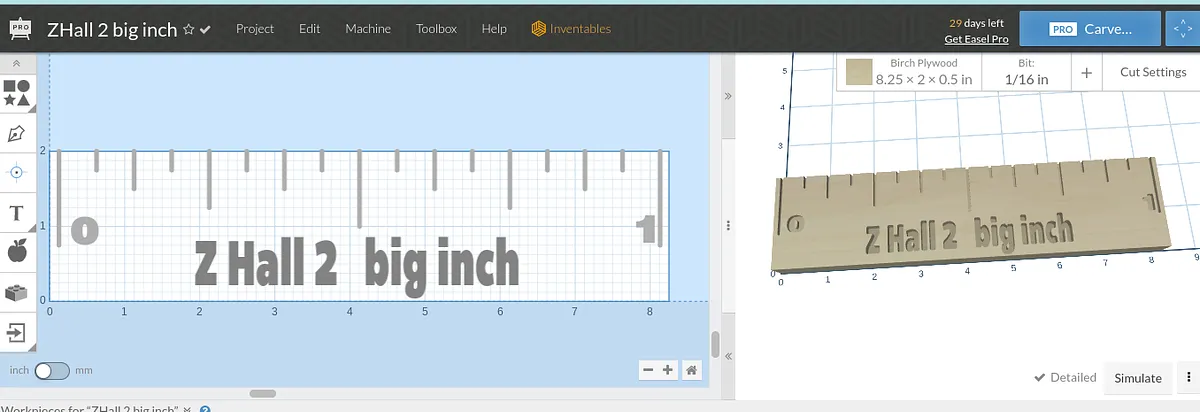Toggle the Detailed preview checkmark
1200x412 pixels.
[x=1066, y=378]
